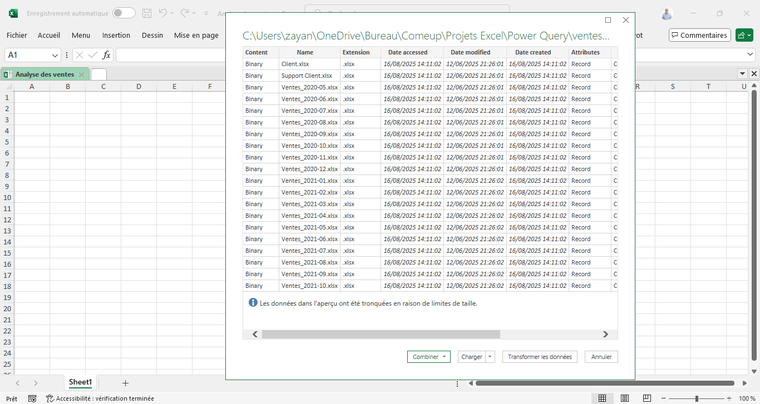Close the Analyse des ventes tab
The image size is (760, 404).
82,74
